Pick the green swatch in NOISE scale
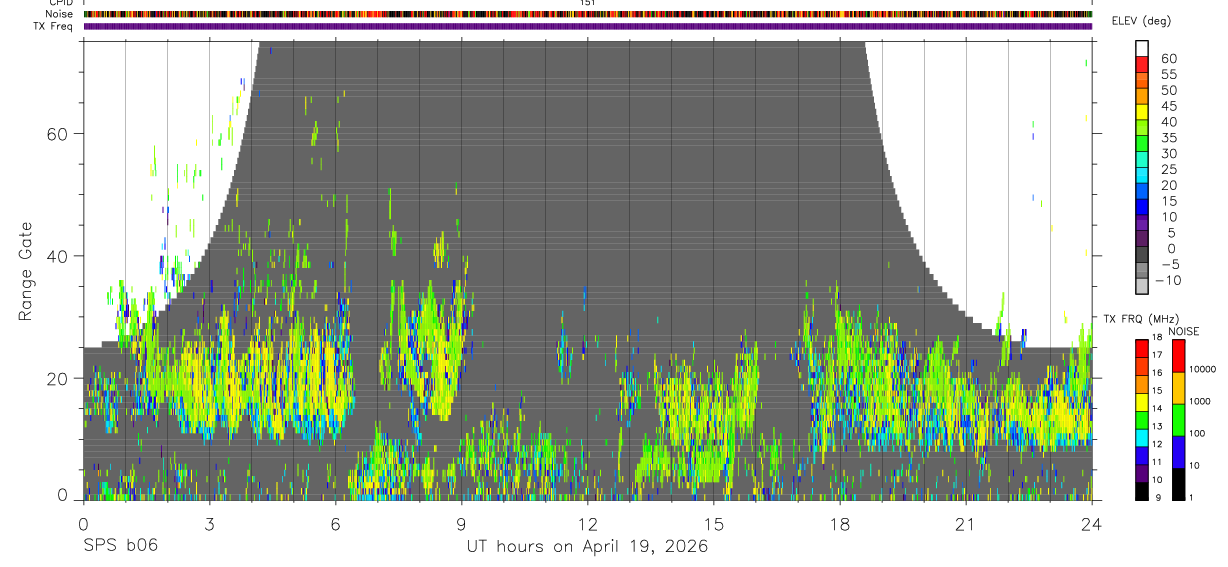Image resolution: width=1228 pixels, height=567 pixels. (x=1179, y=420)
